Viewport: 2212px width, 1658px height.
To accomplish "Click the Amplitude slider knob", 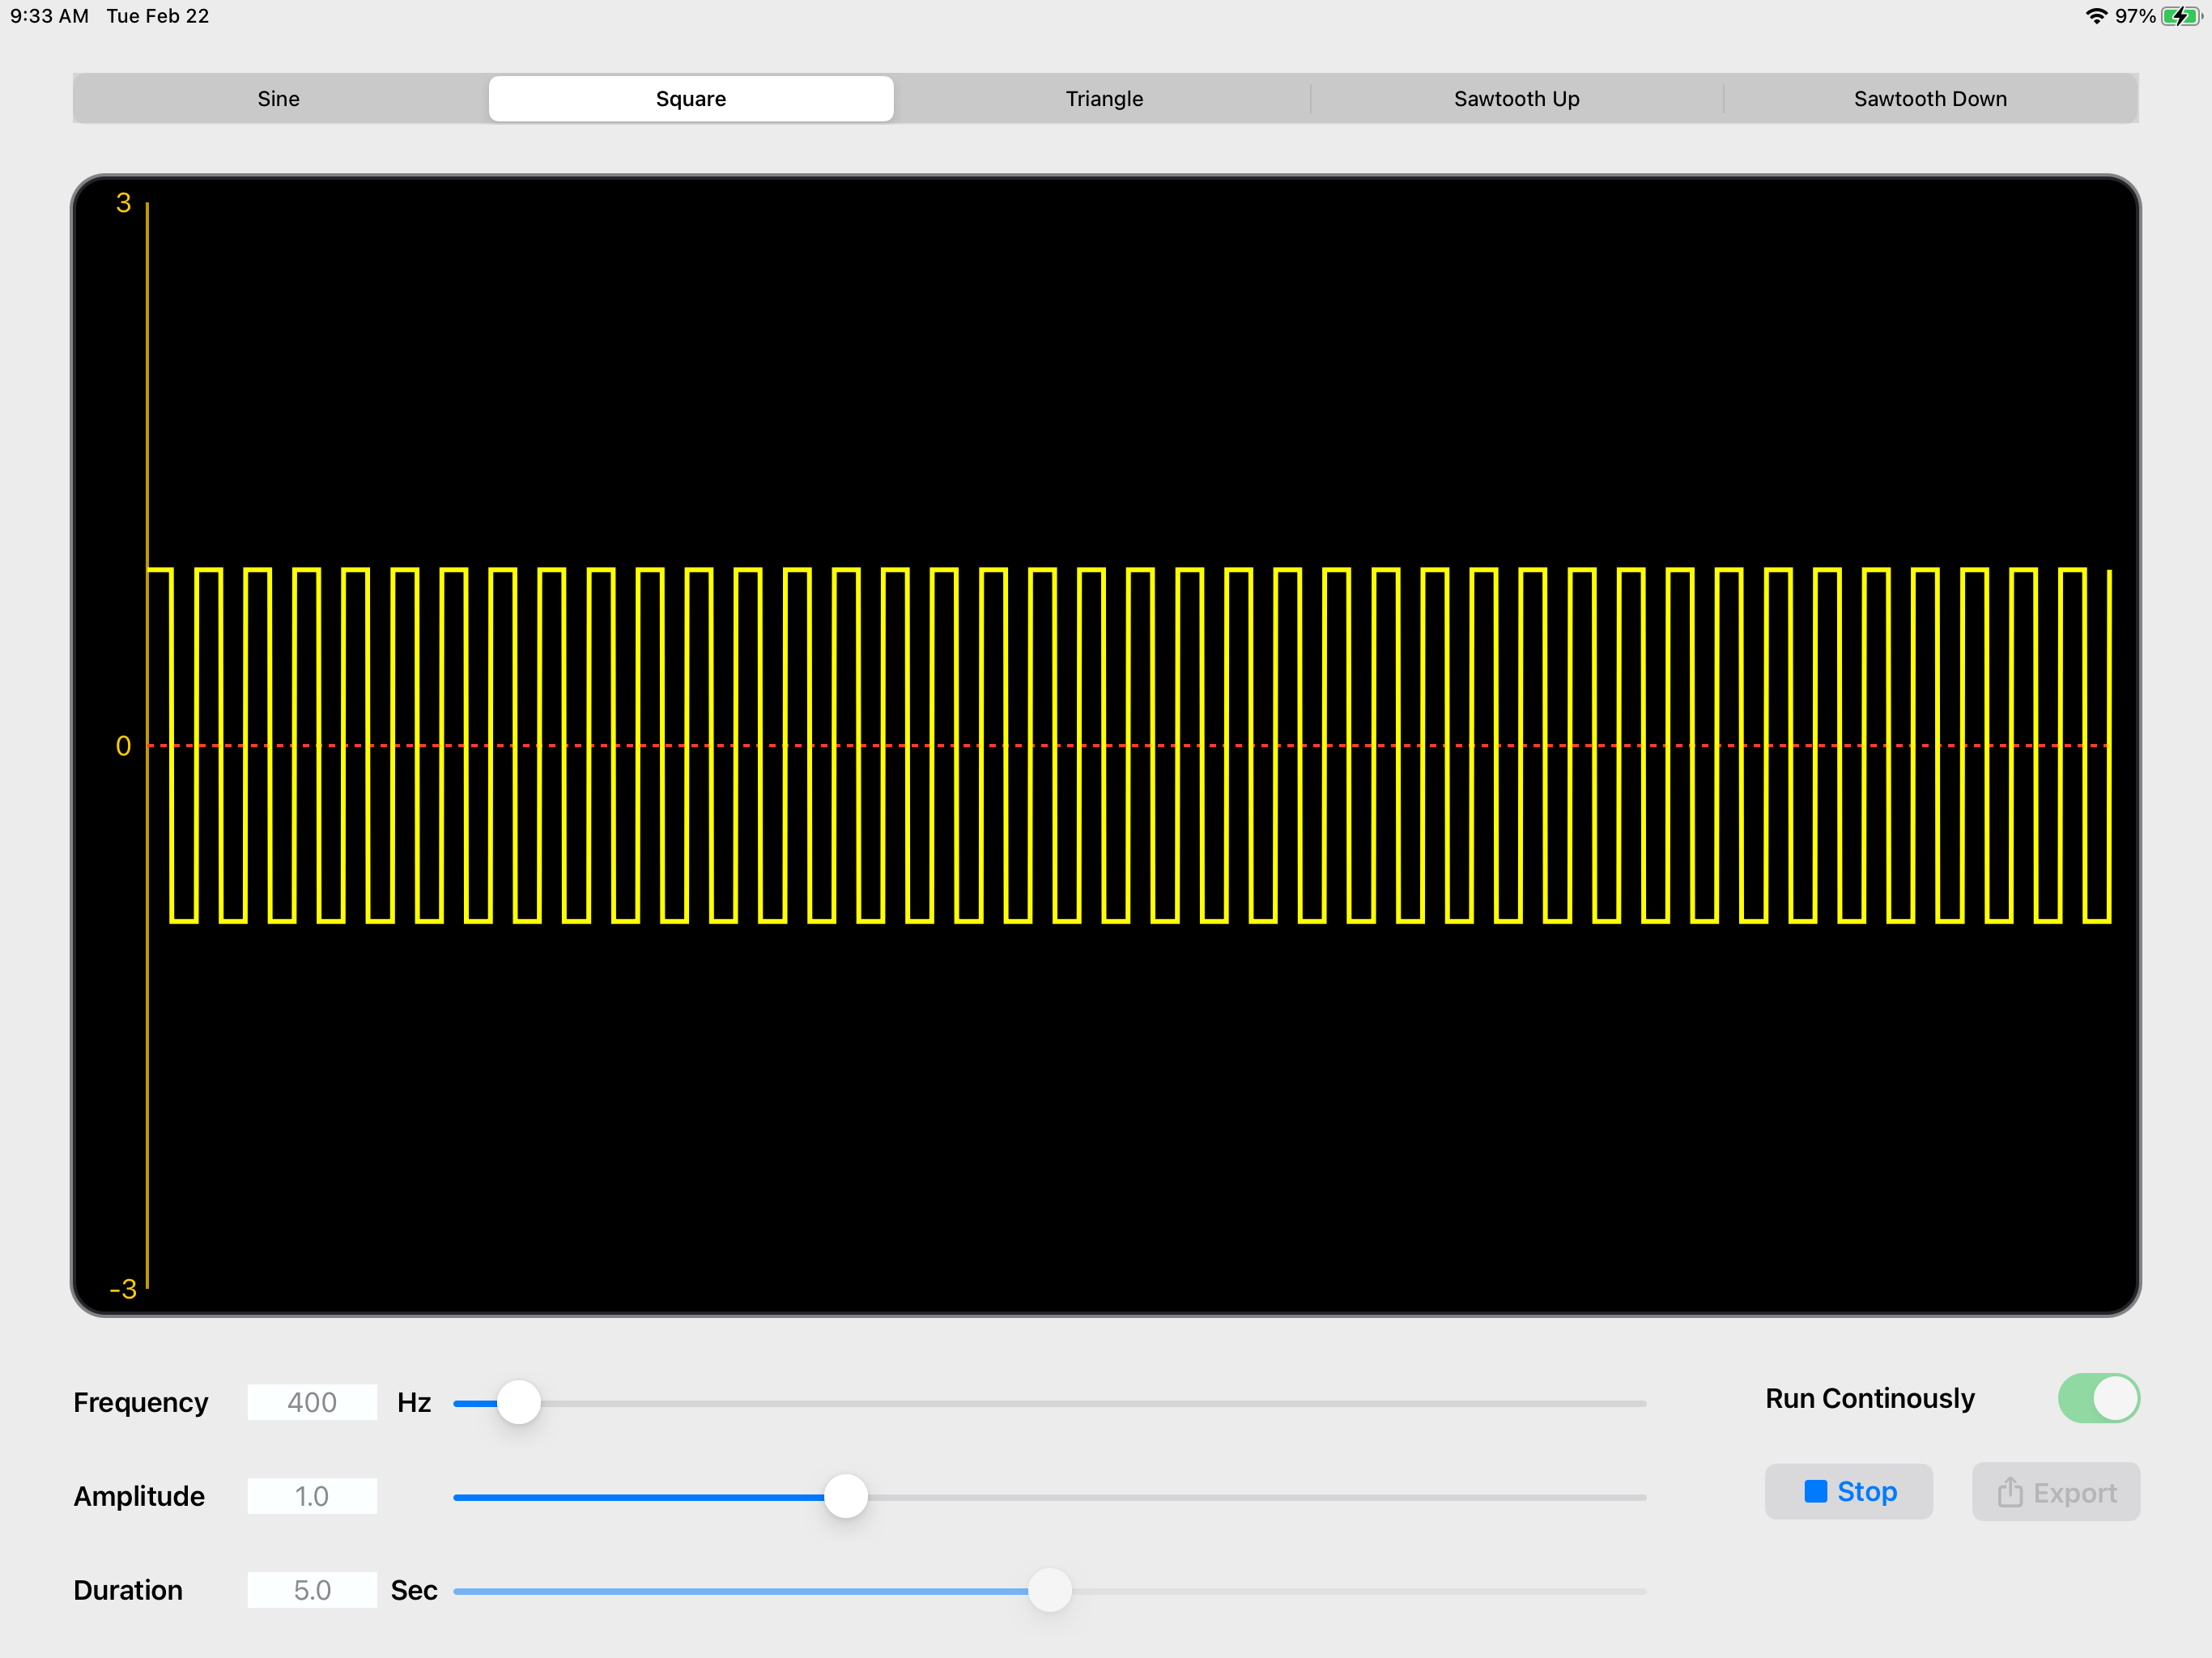I will pos(846,1496).
